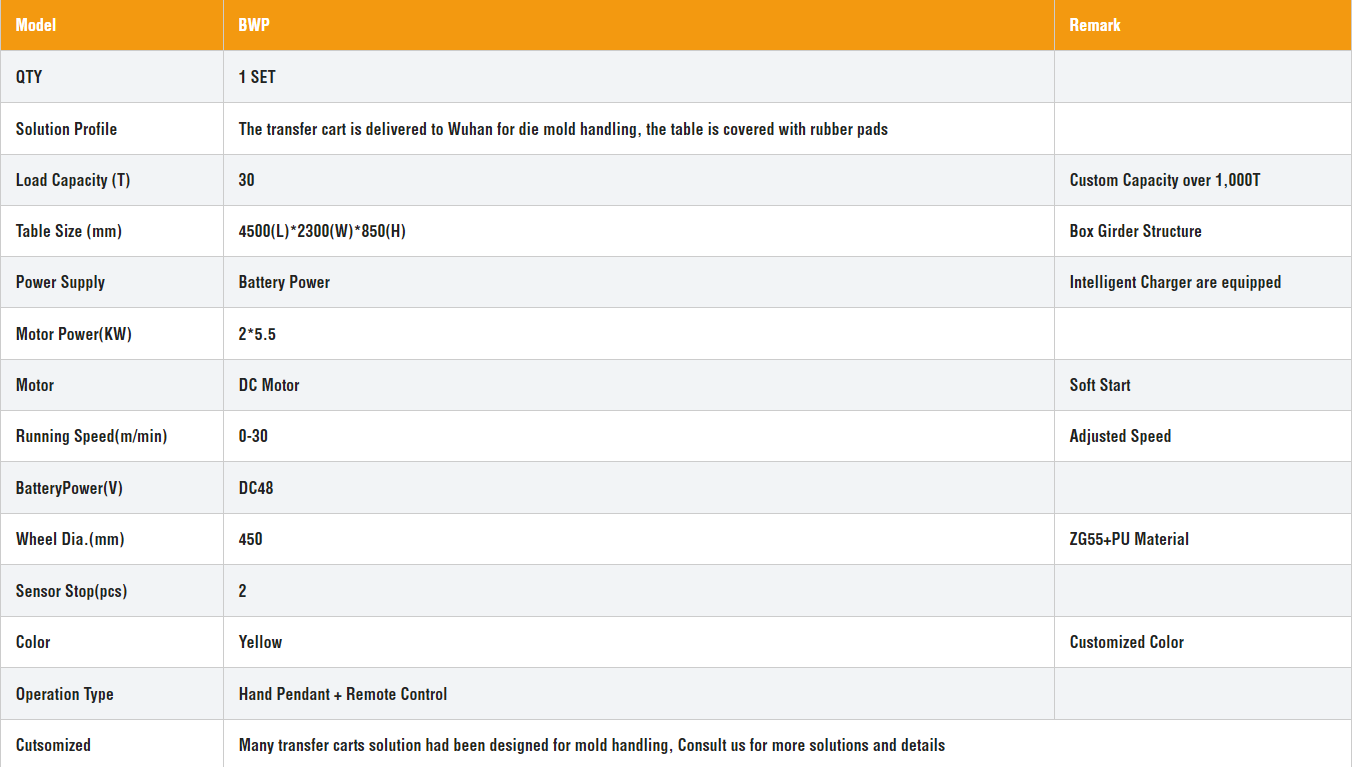Select the Yellow color value
Image resolution: width=1353 pixels, height=767 pixels.
[260, 642]
